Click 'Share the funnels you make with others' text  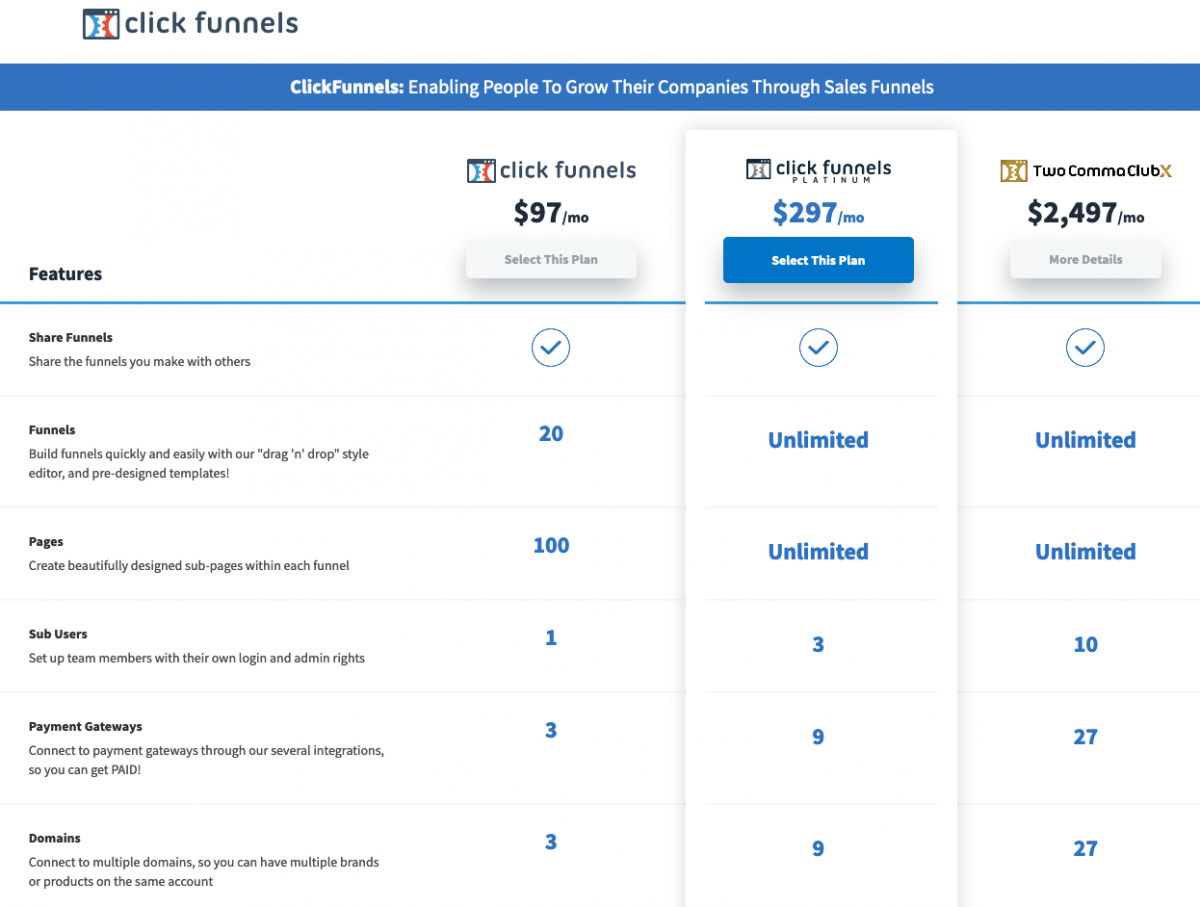point(140,362)
